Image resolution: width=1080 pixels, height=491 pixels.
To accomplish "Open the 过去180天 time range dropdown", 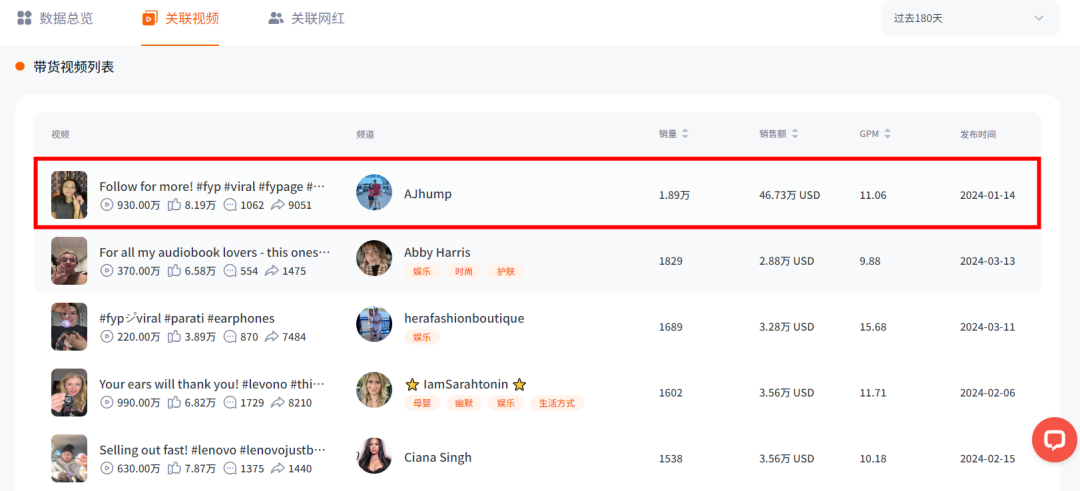I will [970, 19].
